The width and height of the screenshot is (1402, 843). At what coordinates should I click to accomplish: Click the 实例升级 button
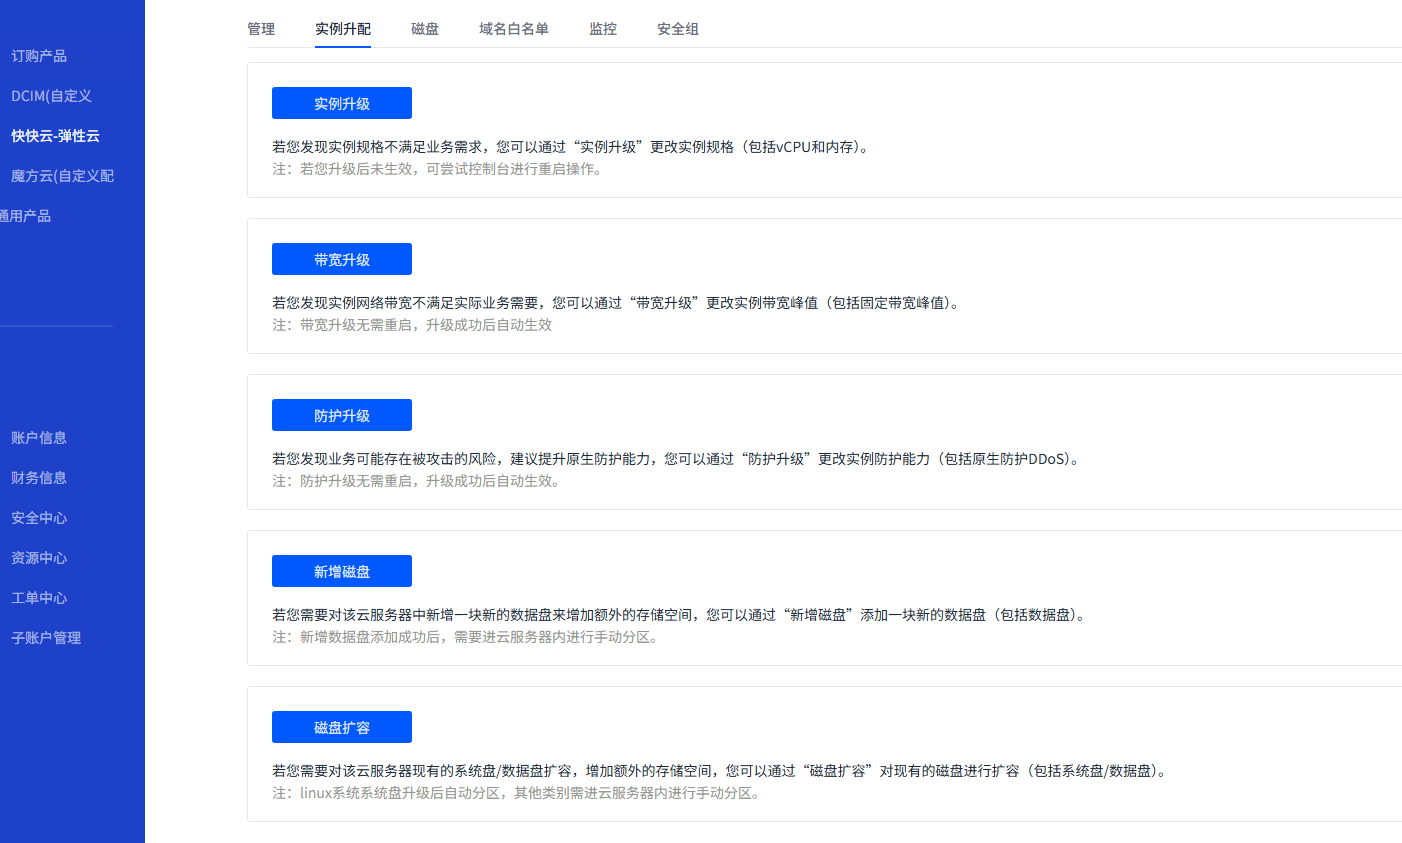coord(342,103)
